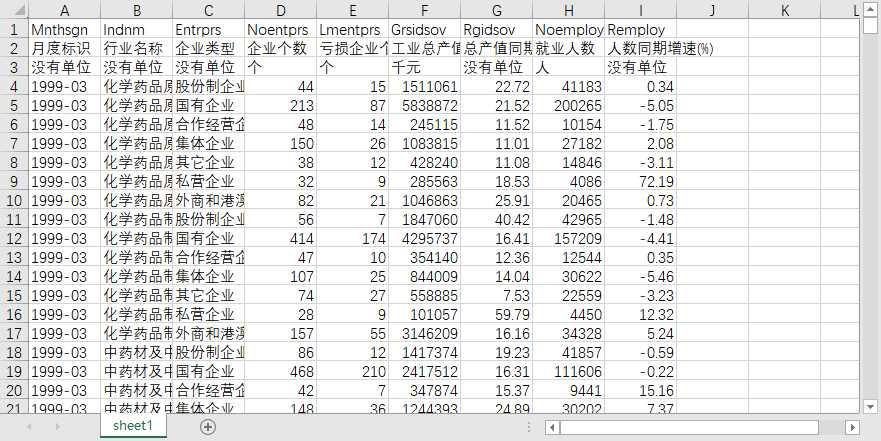Click the cell with value 111606
The image size is (881, 441).
[569, 371]
